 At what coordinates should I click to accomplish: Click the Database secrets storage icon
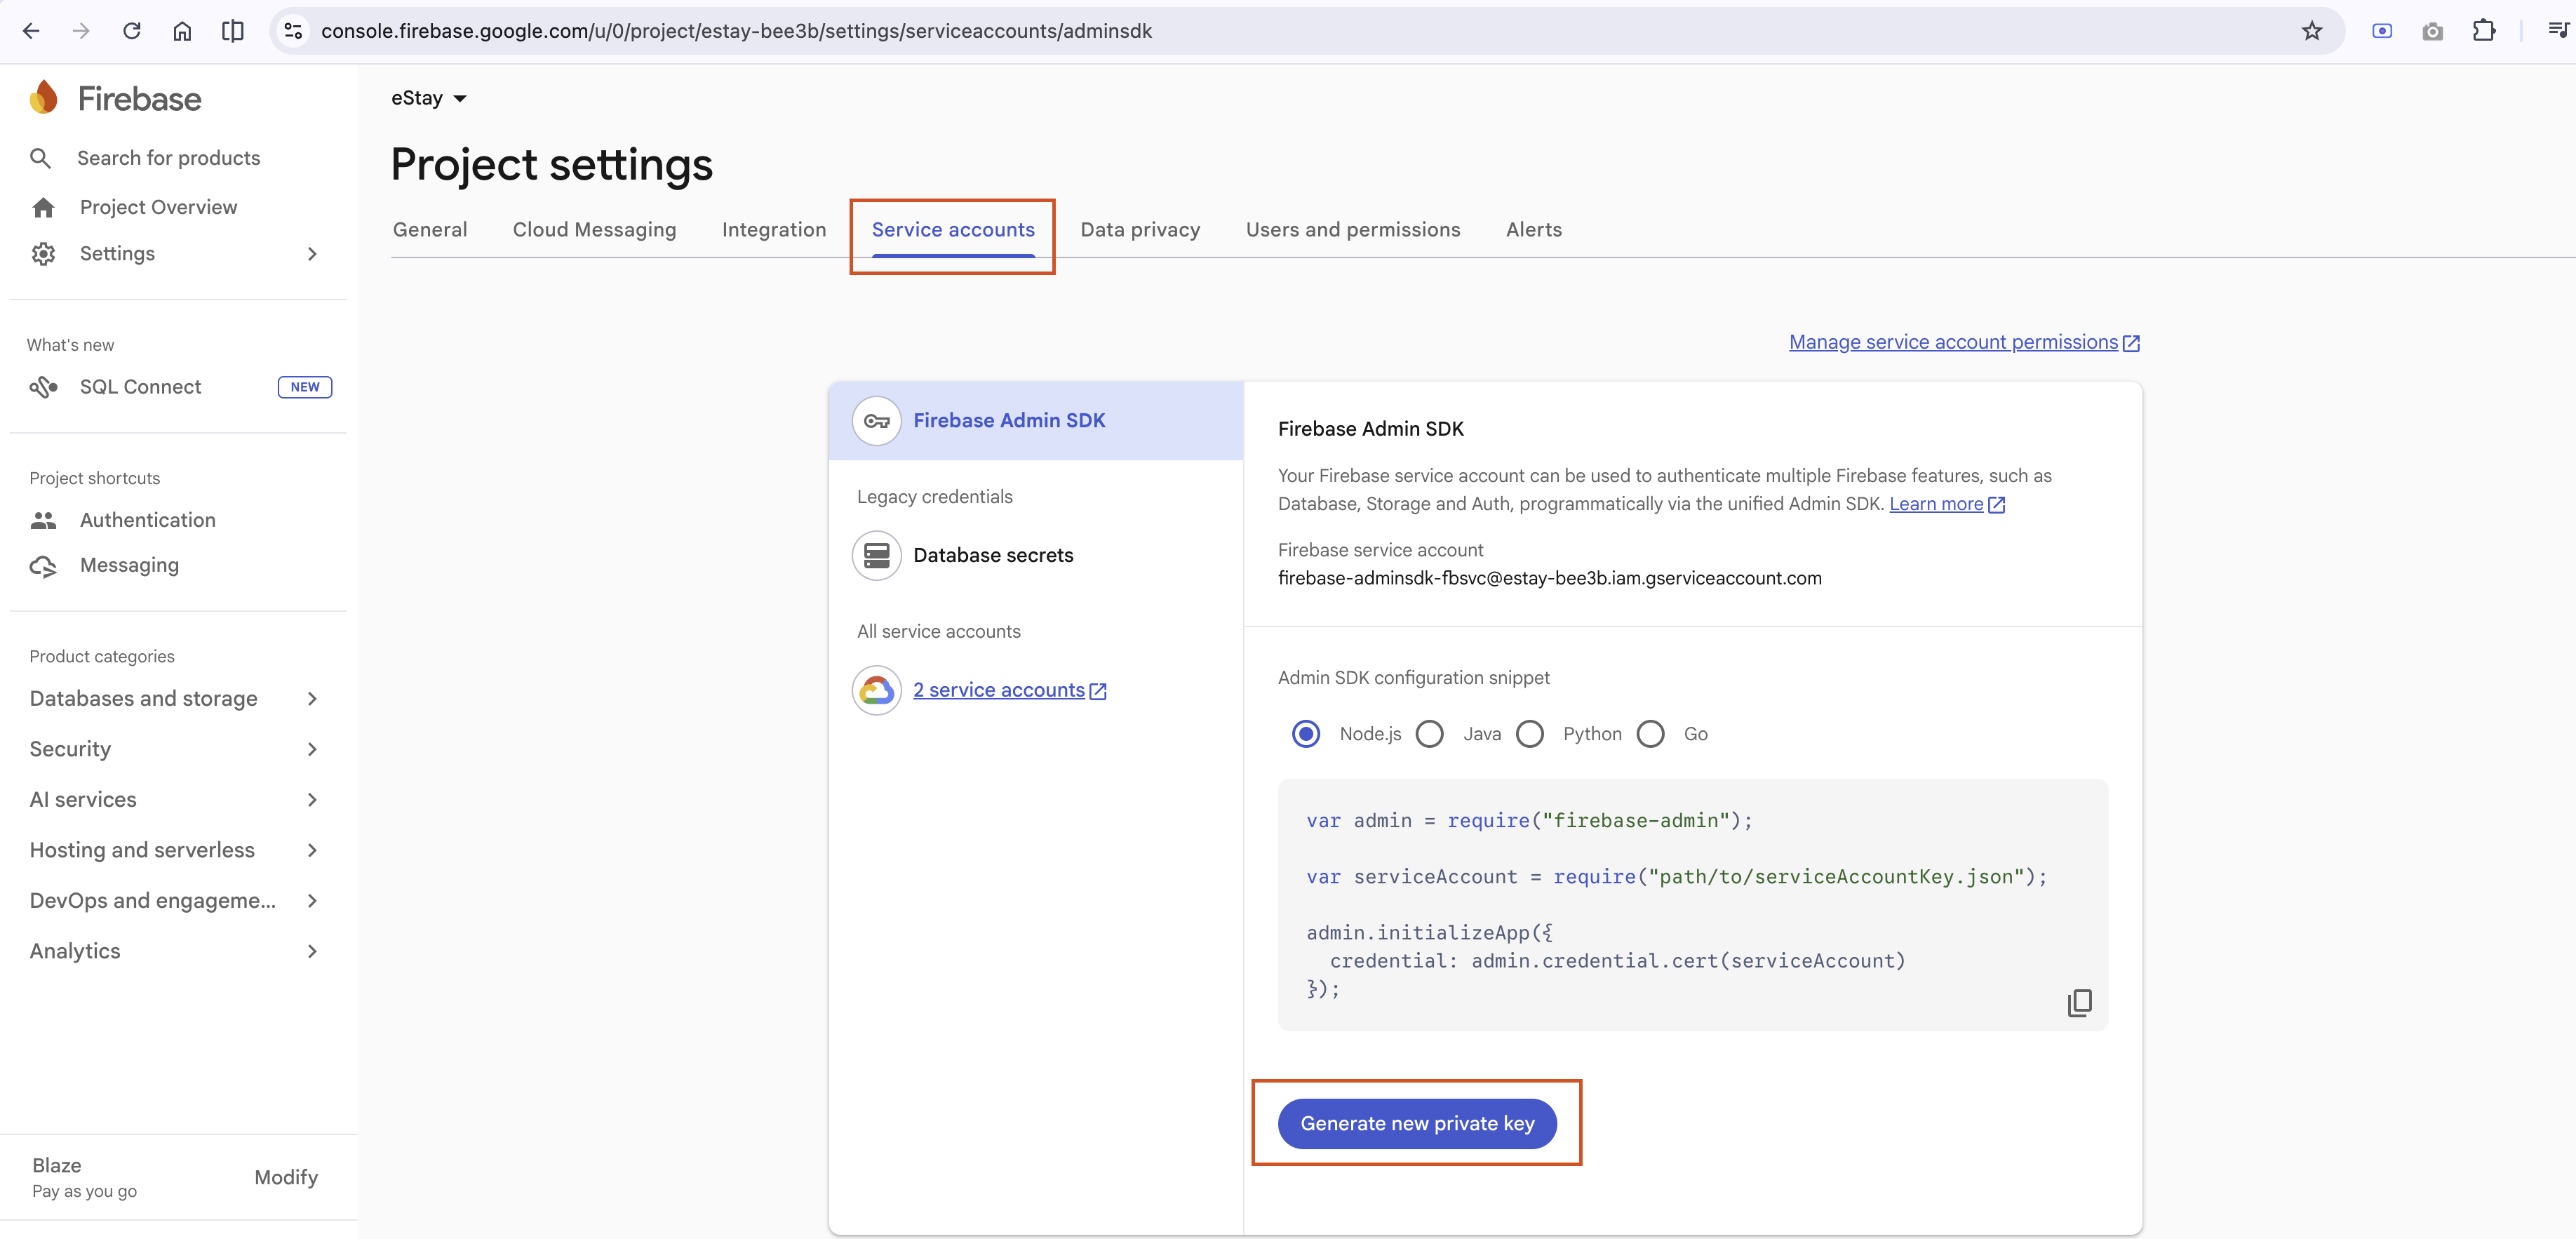[x=877, y=555]
